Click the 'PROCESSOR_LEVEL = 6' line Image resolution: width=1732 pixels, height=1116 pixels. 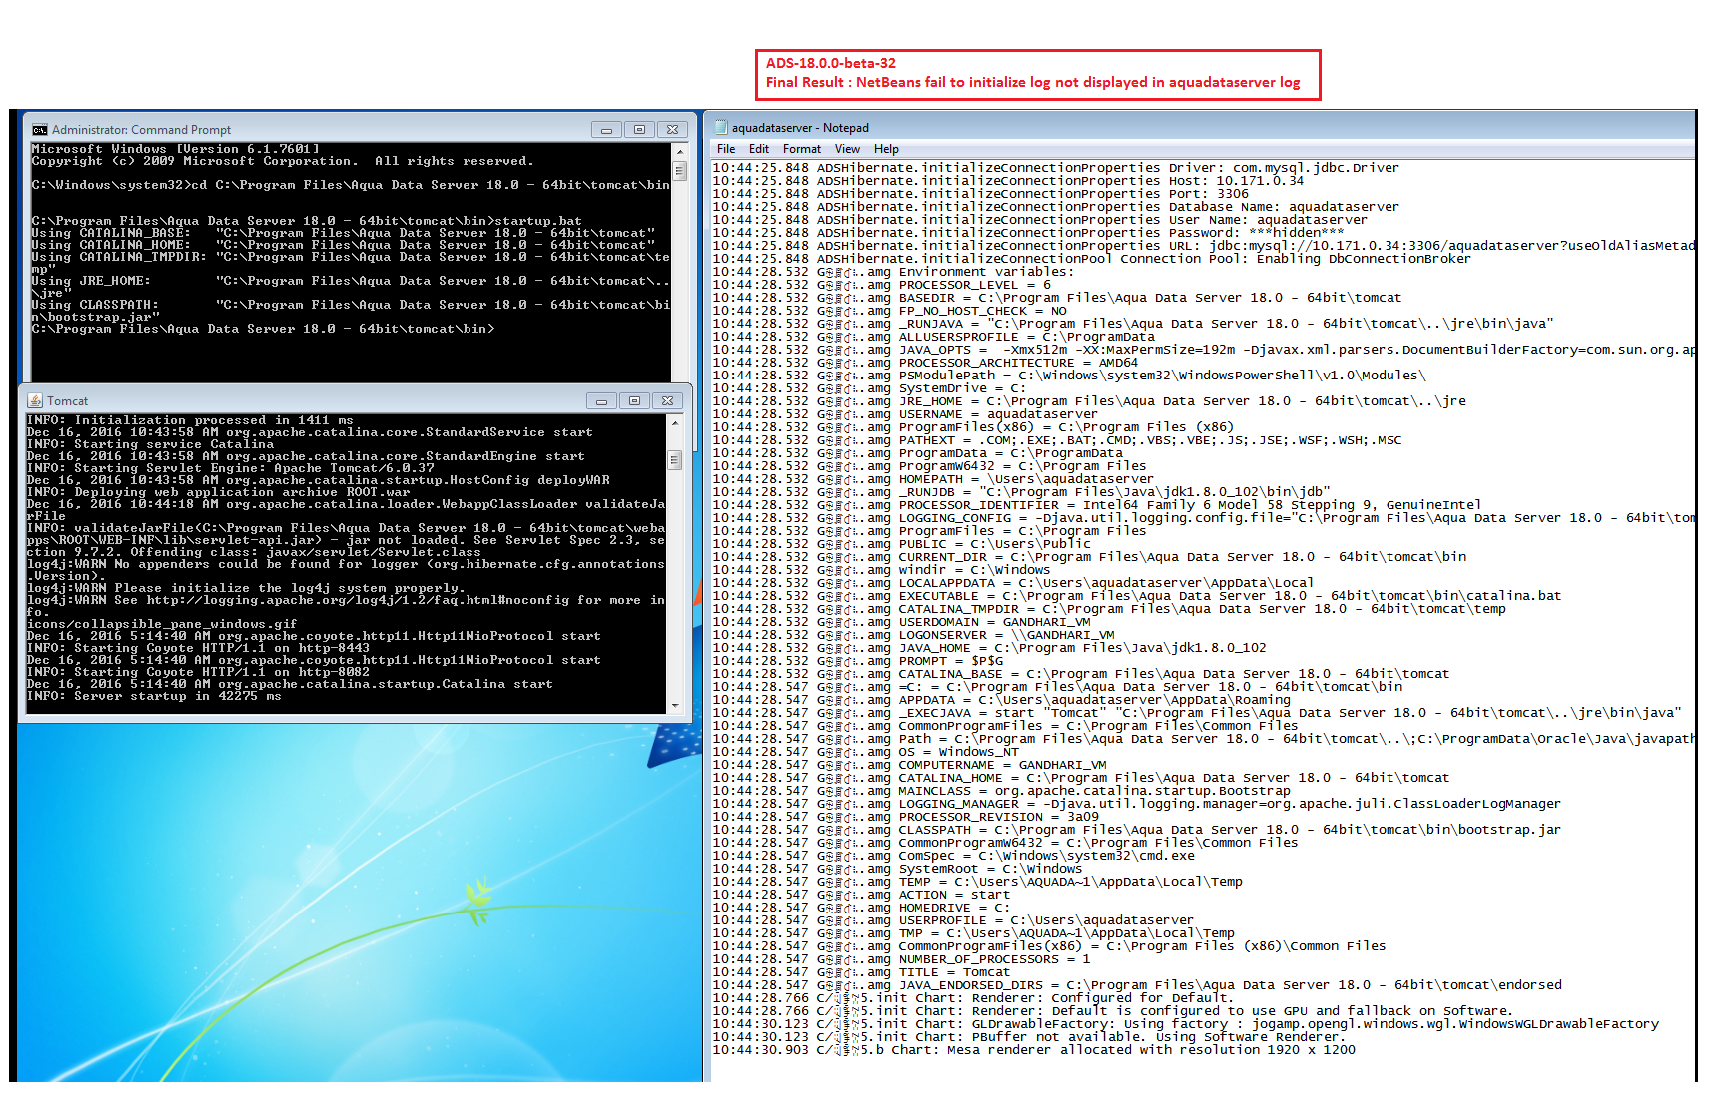coord(881,285)
